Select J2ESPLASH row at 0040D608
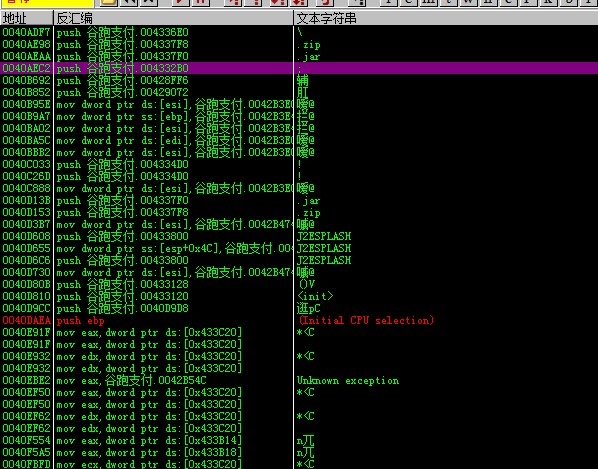The height and width of the screenshot is (469, 598). (299, 236)
